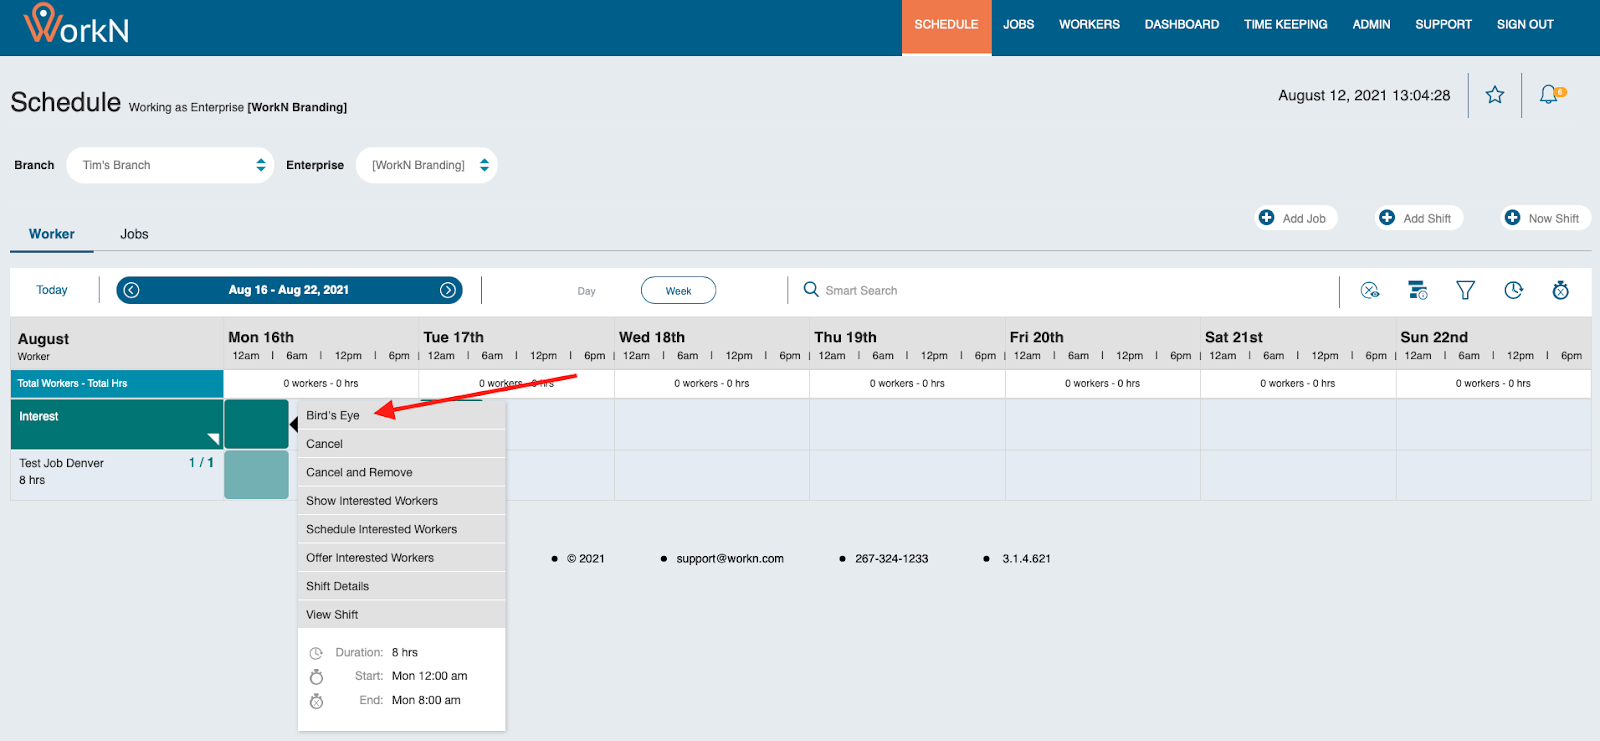Image resolution: width=1600 pixels, height=741 pixels.
Task: Click the stacked bars info icon
Action: (x=1418, y=290)
